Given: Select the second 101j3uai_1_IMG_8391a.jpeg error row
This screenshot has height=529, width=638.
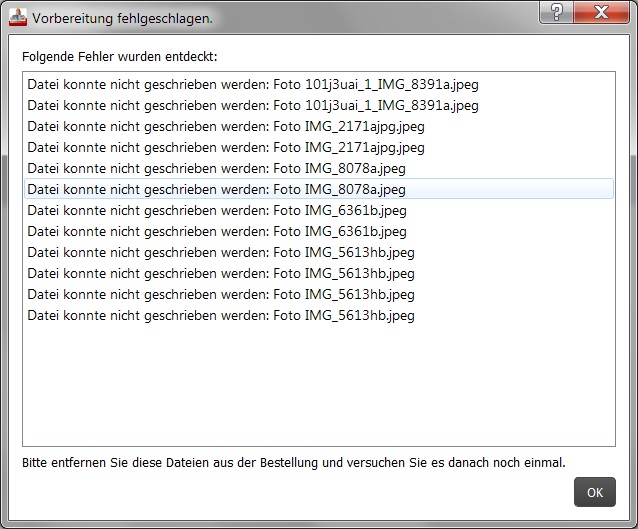Looking at the screenshot, I should [x=319, y=105].
